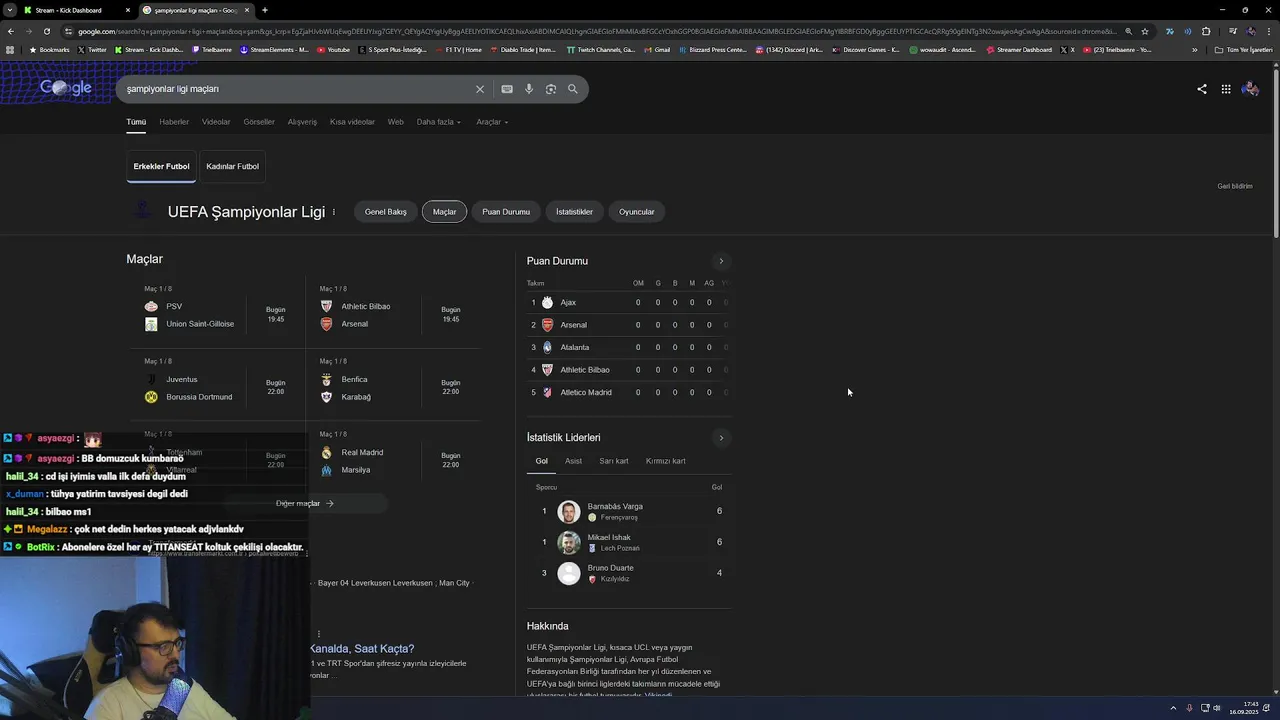
Task: Submit search with the magnifier icon
Action: click(x=573, y=89)
